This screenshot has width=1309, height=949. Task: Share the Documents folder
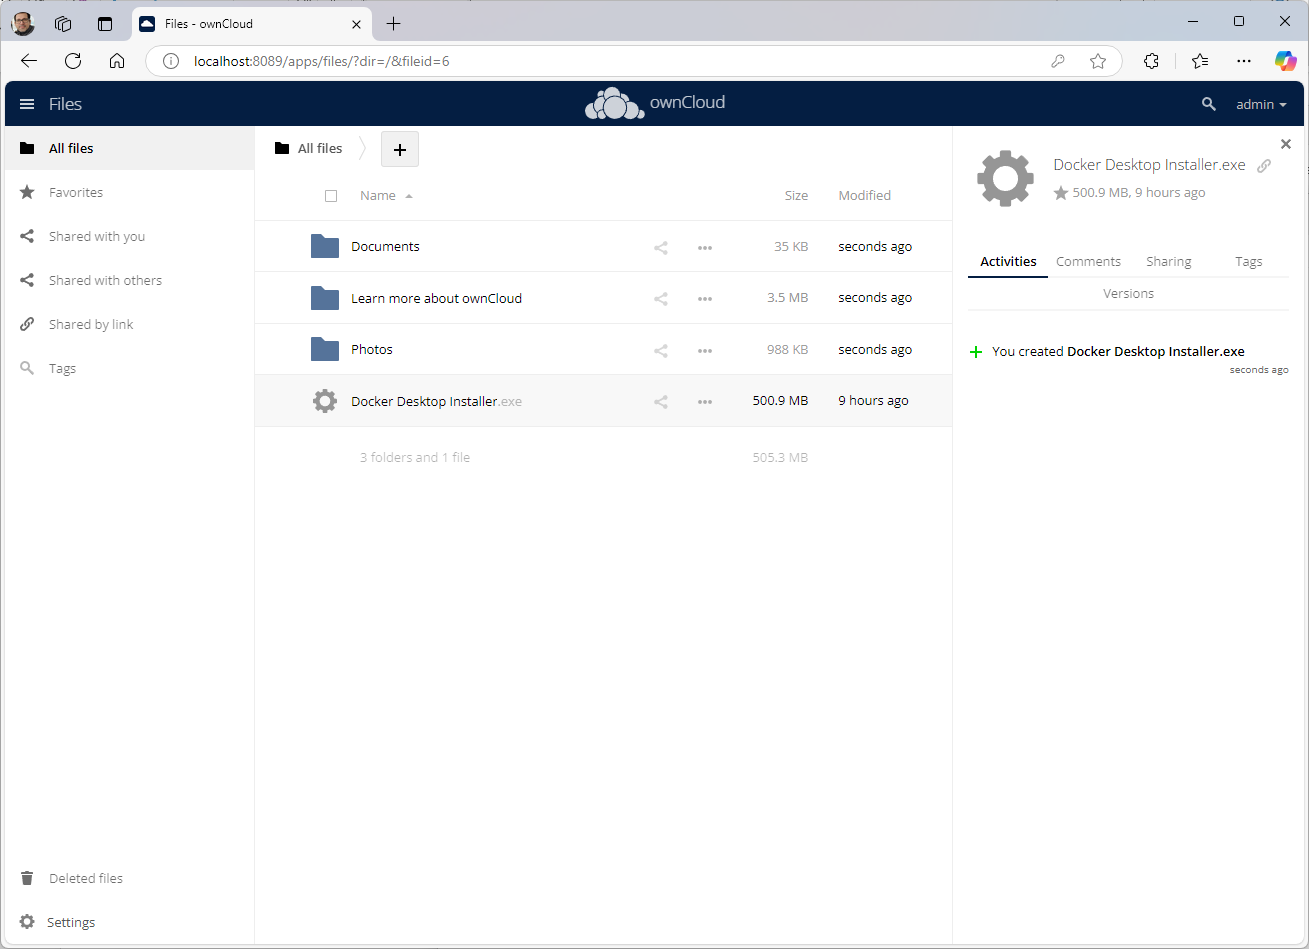click(x=661, y=247)
